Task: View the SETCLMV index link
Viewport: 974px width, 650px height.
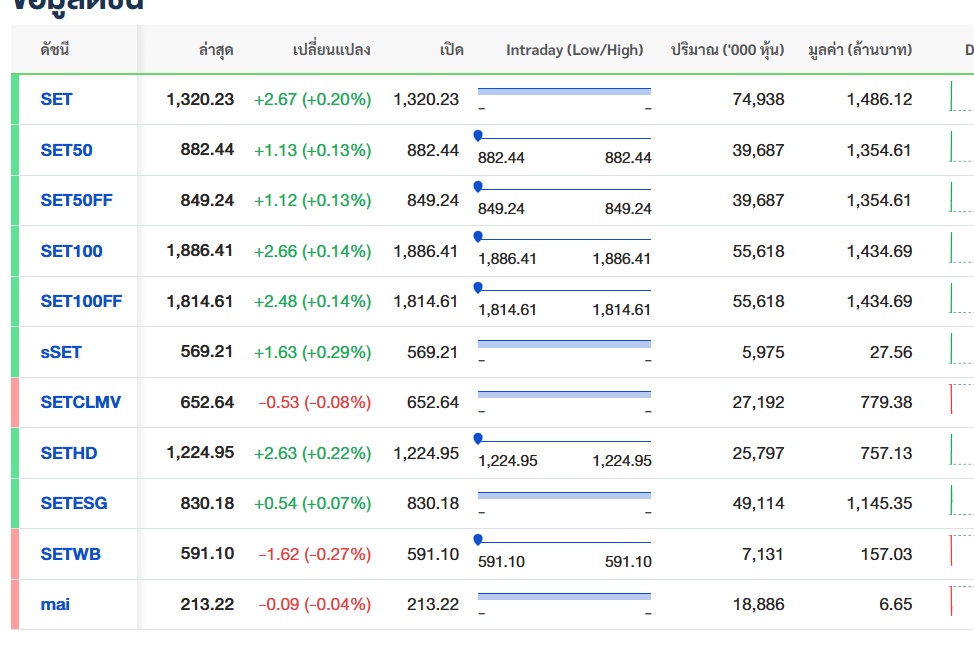Action: click(x=80, y=402)
